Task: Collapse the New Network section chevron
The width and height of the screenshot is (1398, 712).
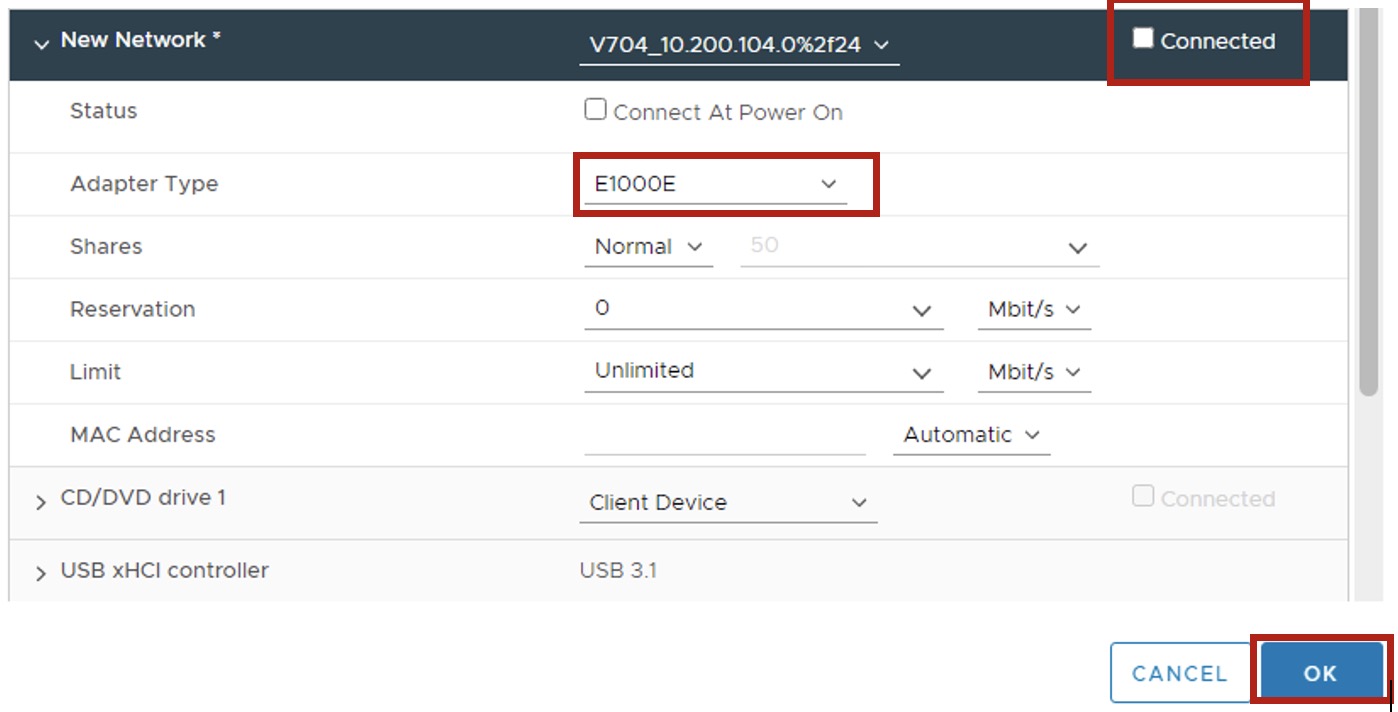Action: (x=41, y=44)
